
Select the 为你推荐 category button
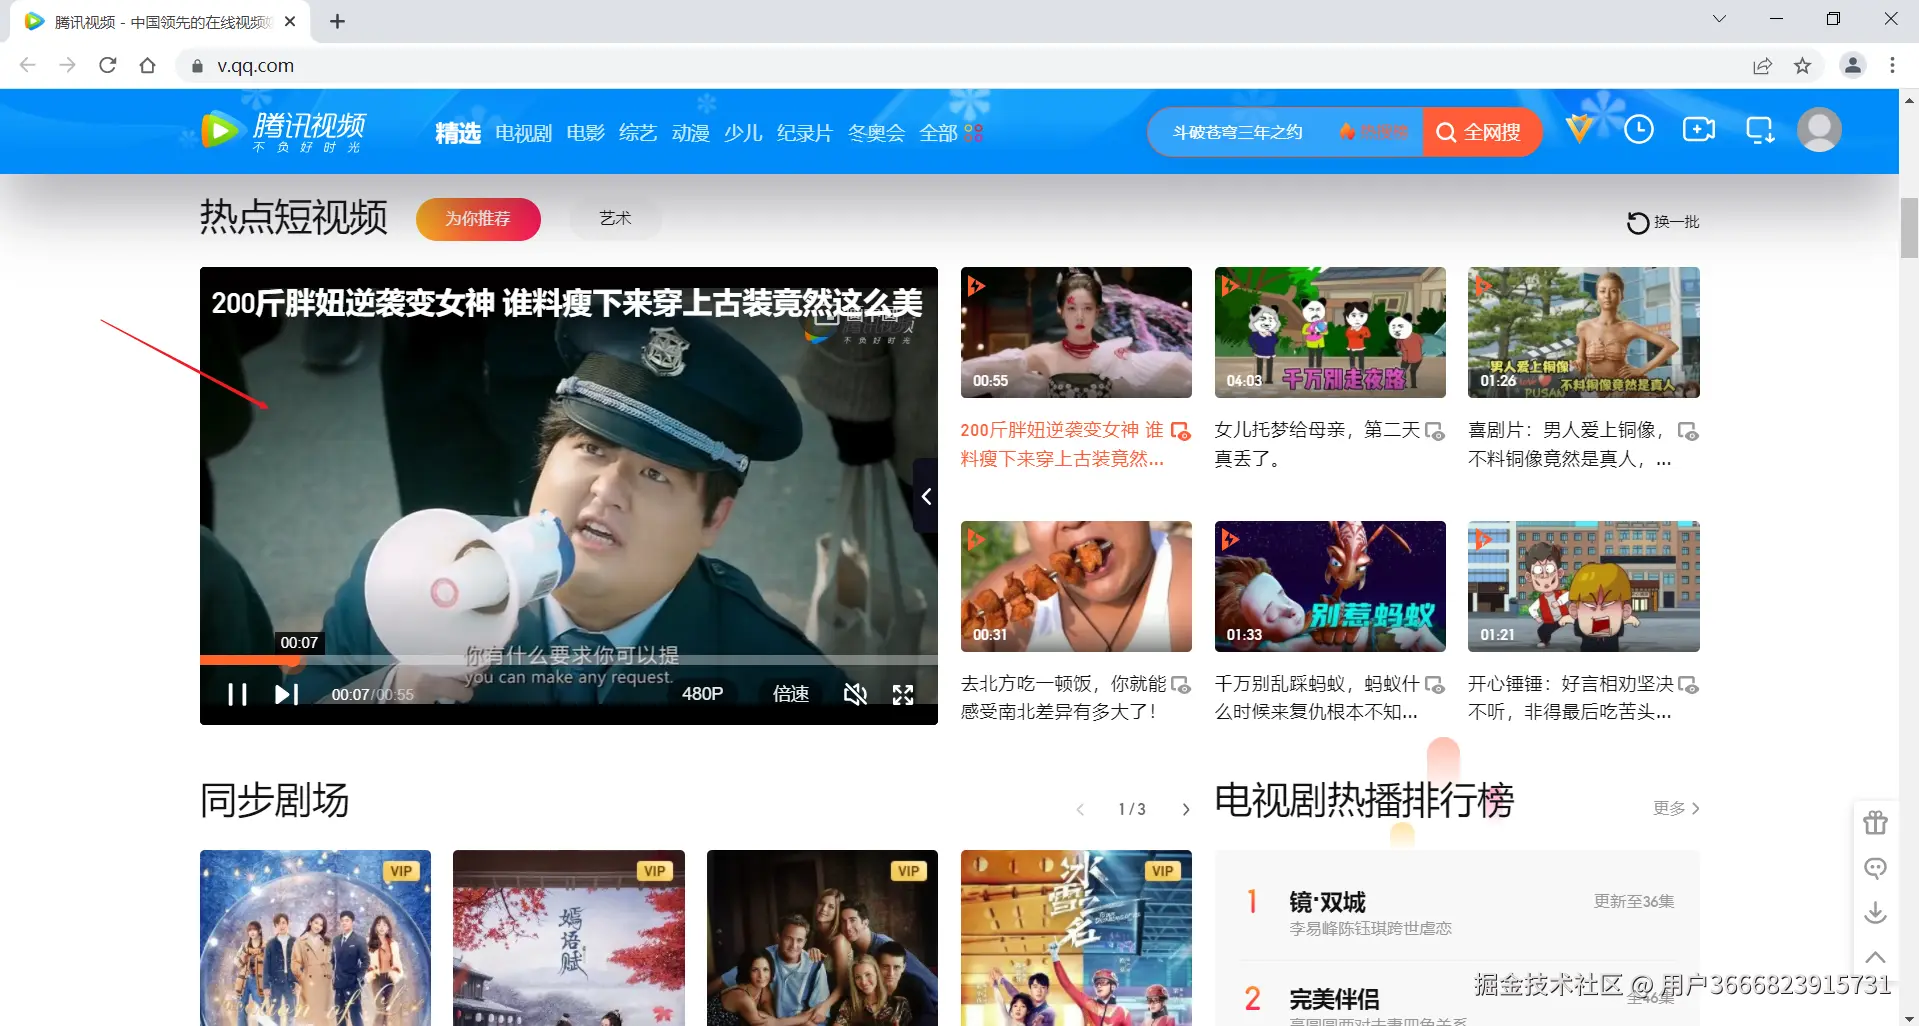point(478,219)
